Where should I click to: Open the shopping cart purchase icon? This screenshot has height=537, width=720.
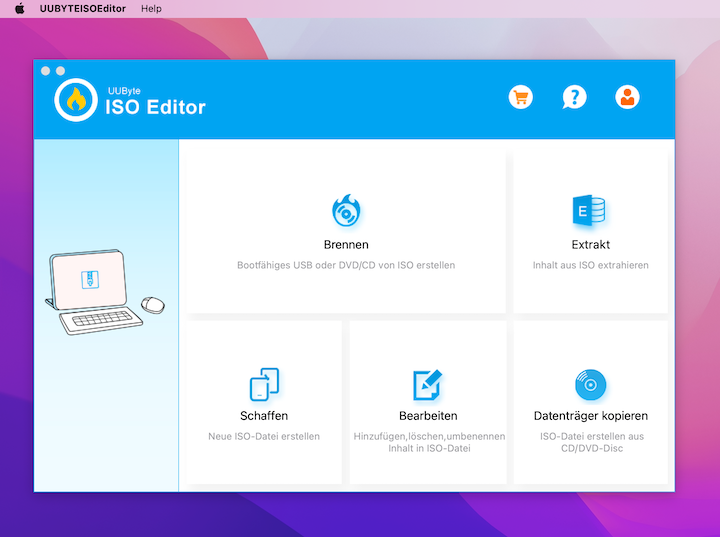521,97
